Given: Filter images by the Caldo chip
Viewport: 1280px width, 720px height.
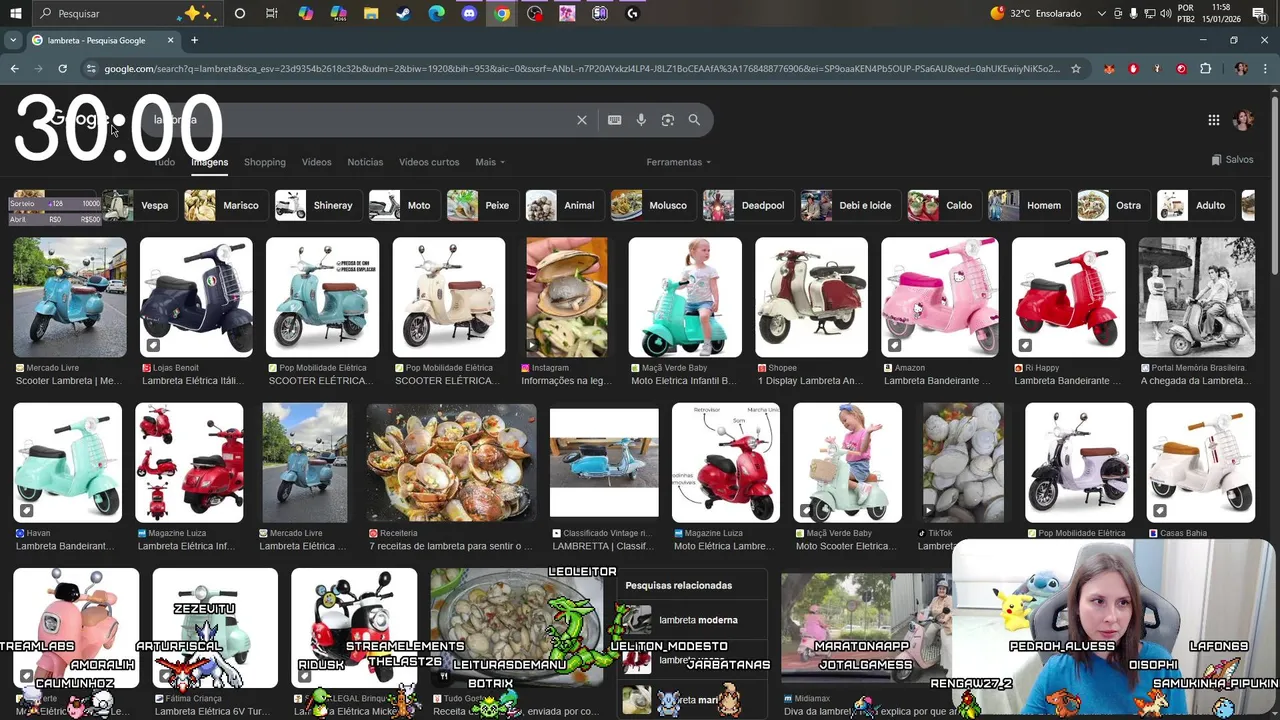Looking at the screenshot, I should click(943, 205).
